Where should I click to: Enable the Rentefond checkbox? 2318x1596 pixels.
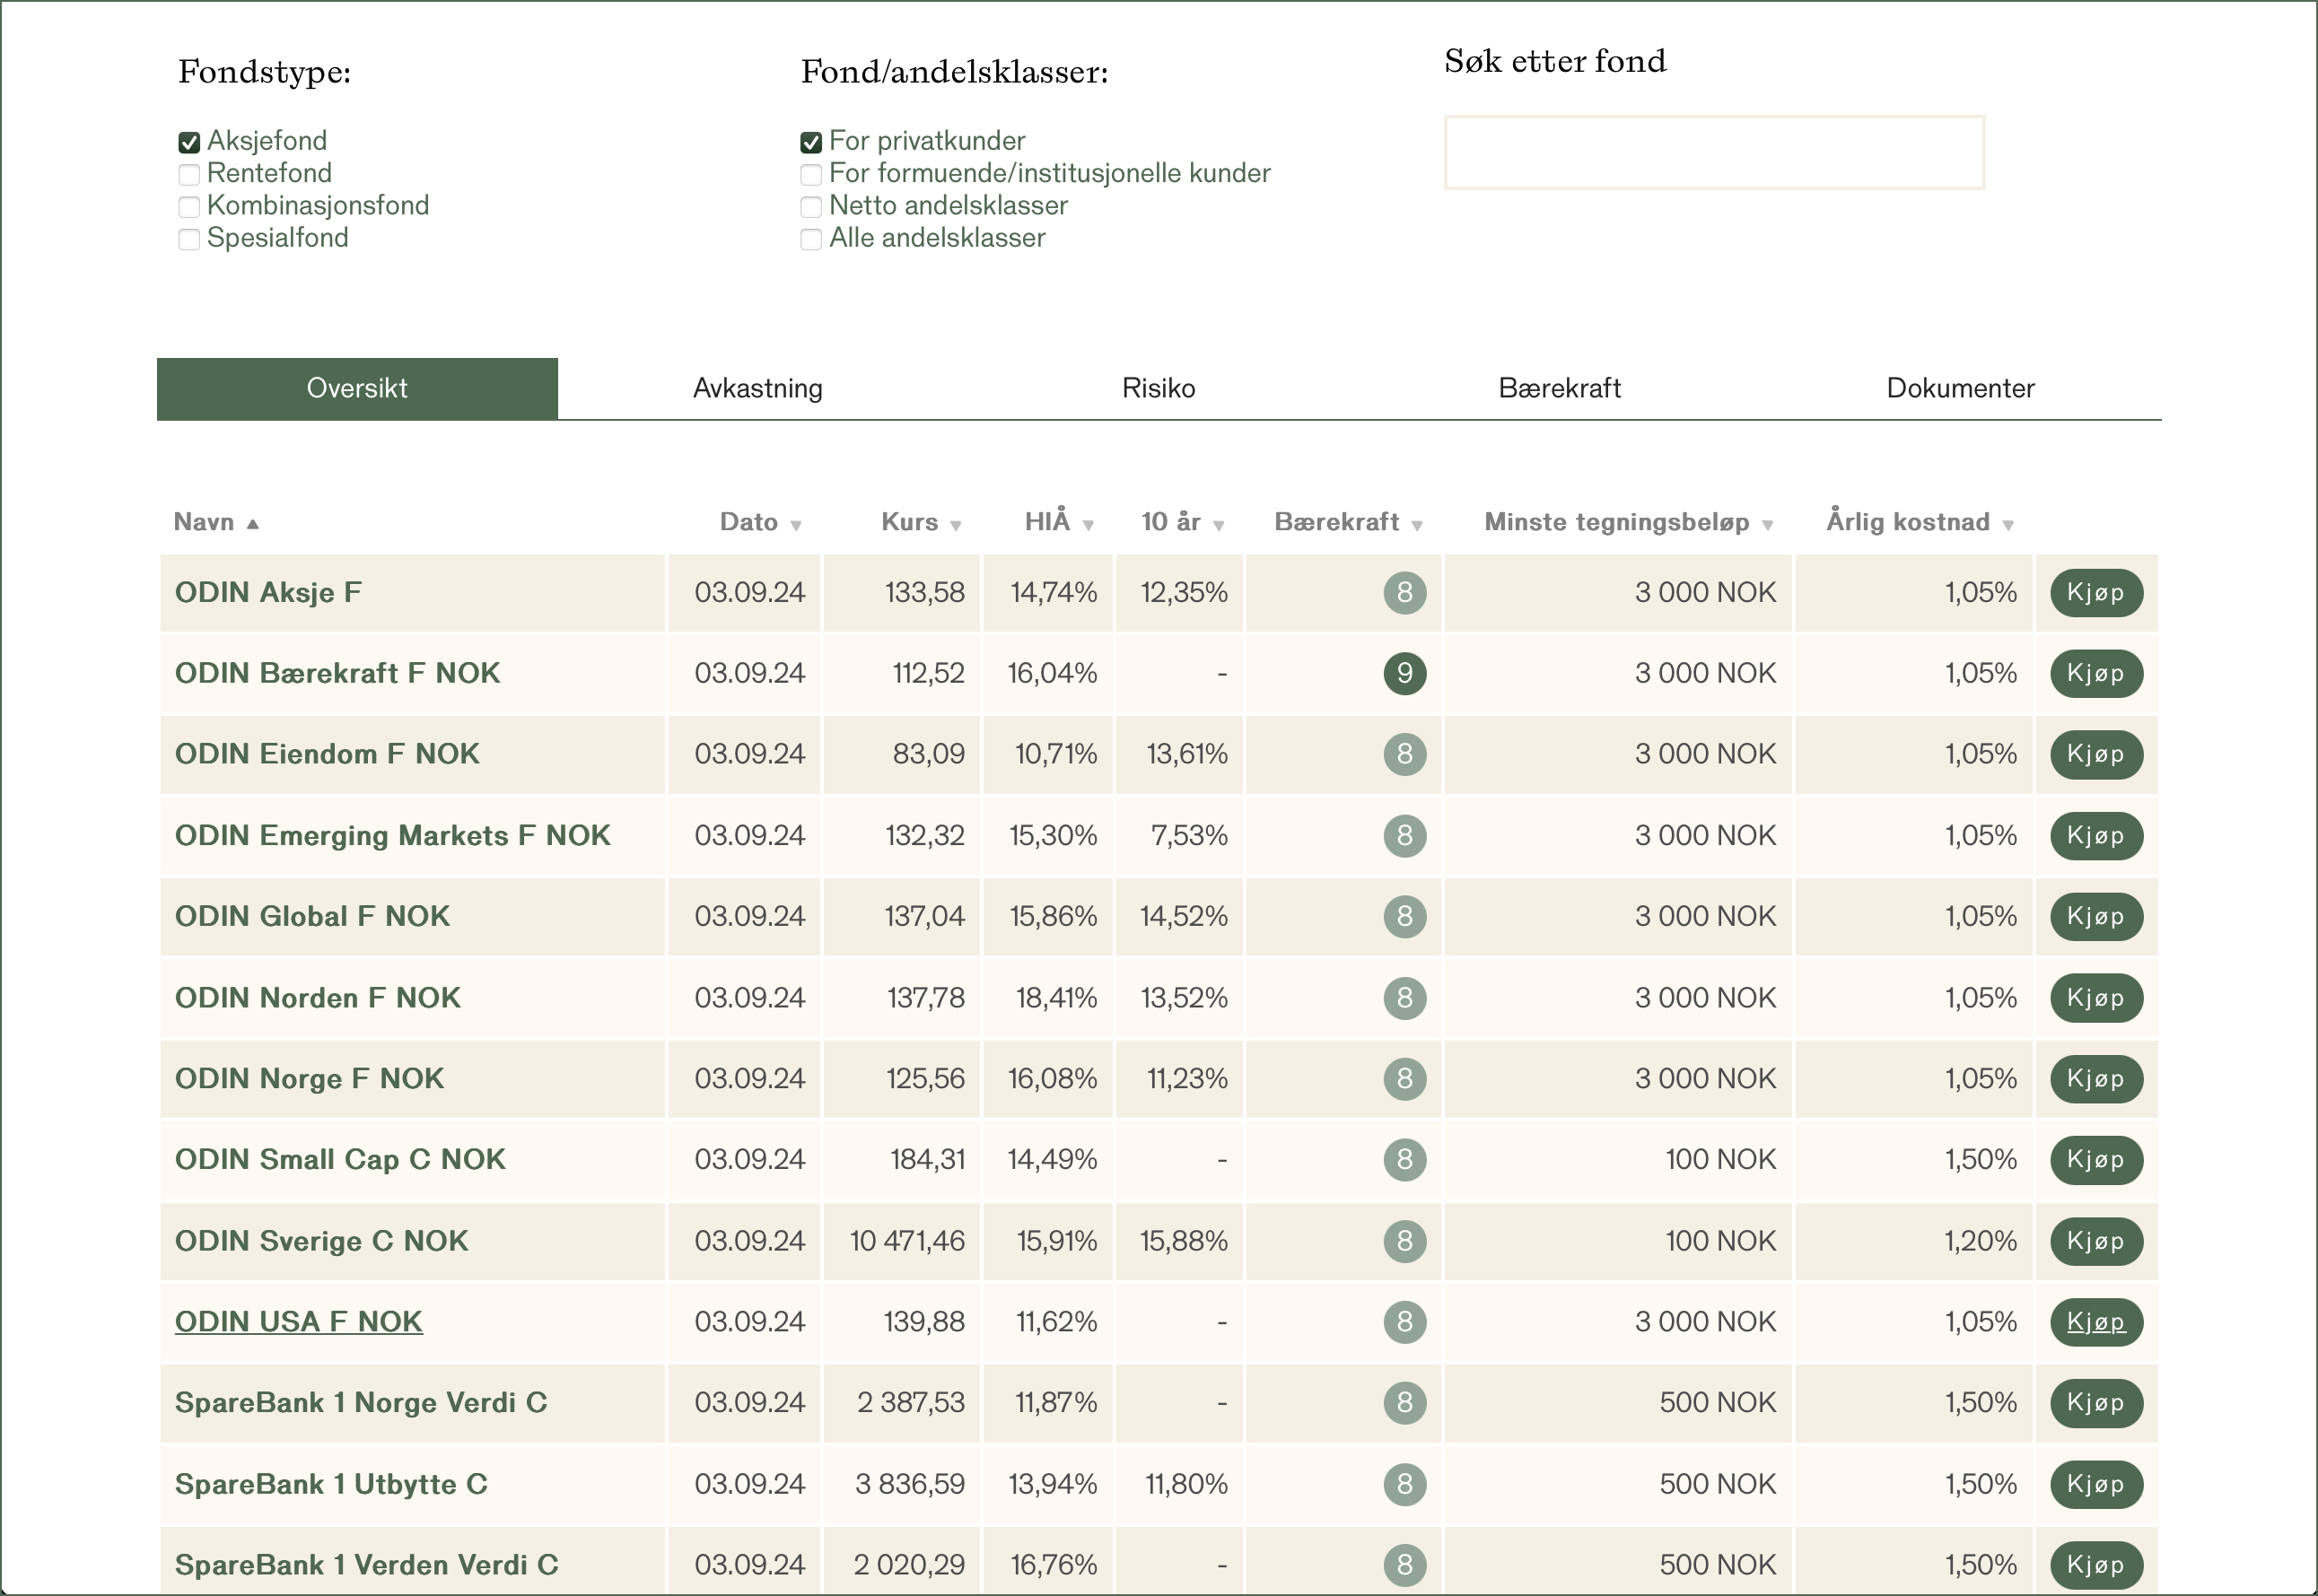(189, 174)
